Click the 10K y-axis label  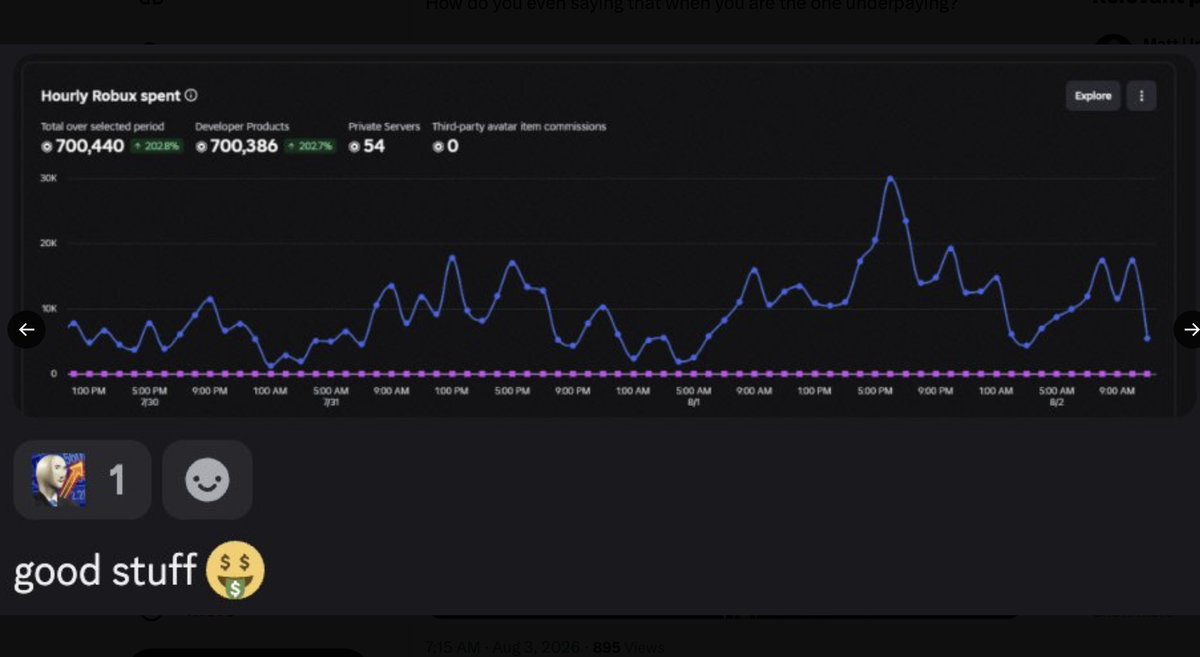coord(49,309)
